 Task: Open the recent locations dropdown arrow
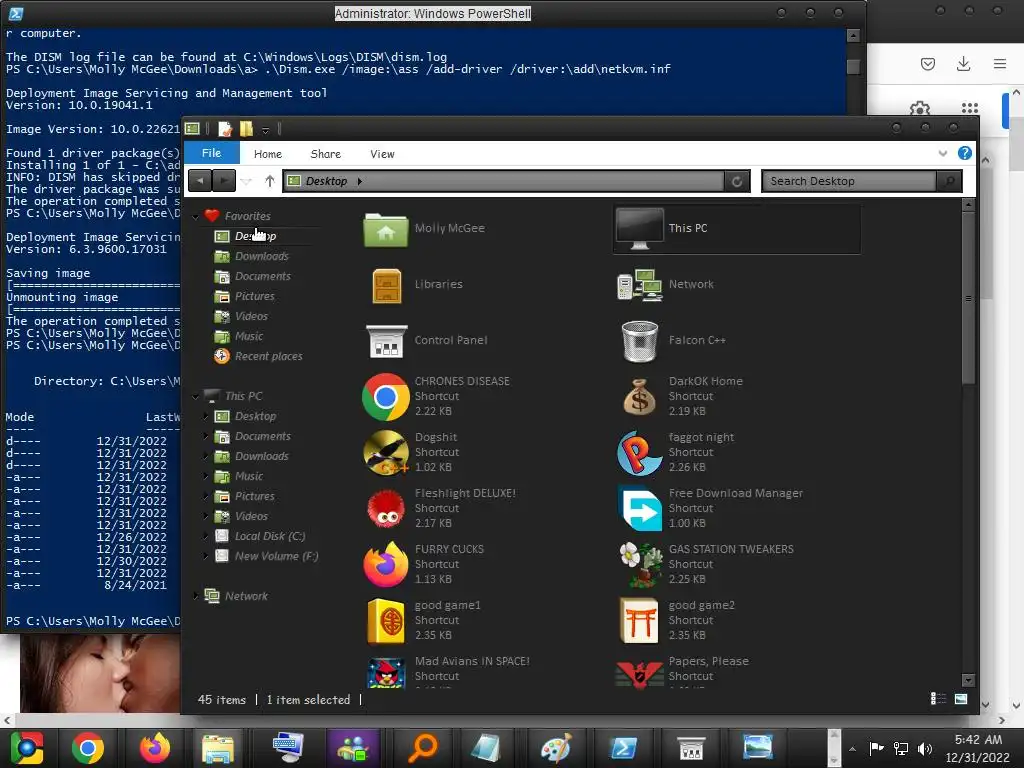(246, 182)
